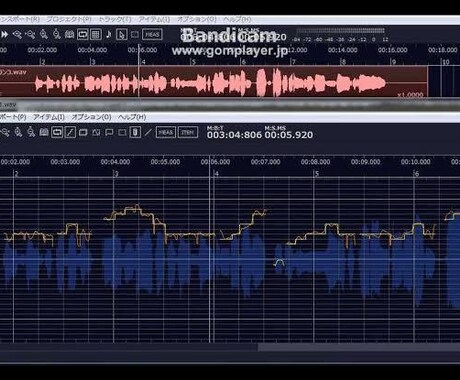The image size is (460, 380).
Task: Click the speech bubble icon in lower toolbar
Action: (x=109, y=133)
